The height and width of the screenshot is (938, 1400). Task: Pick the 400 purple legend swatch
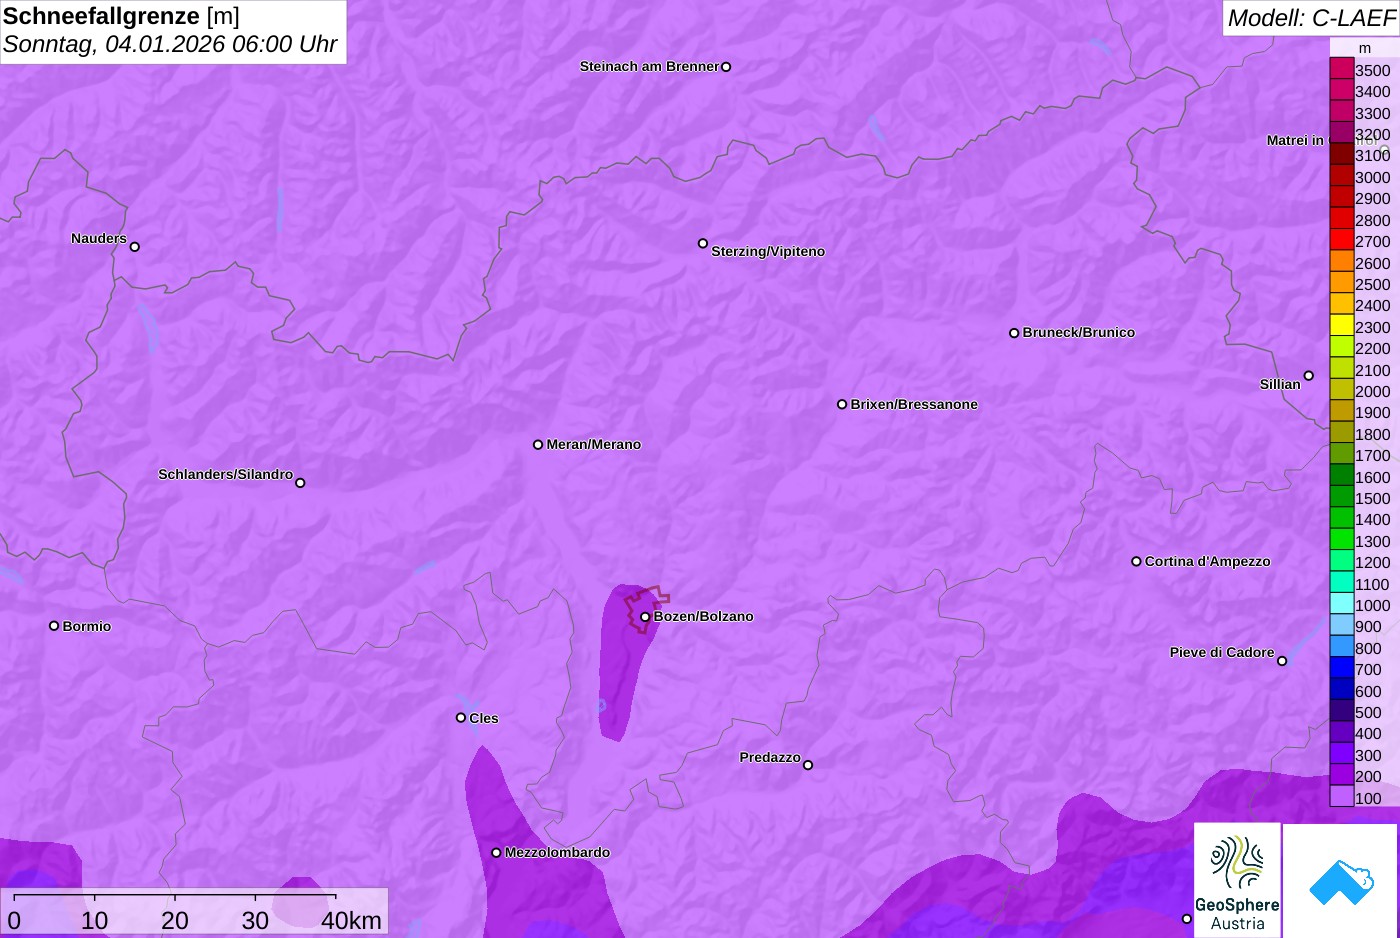pos(1341,732)
